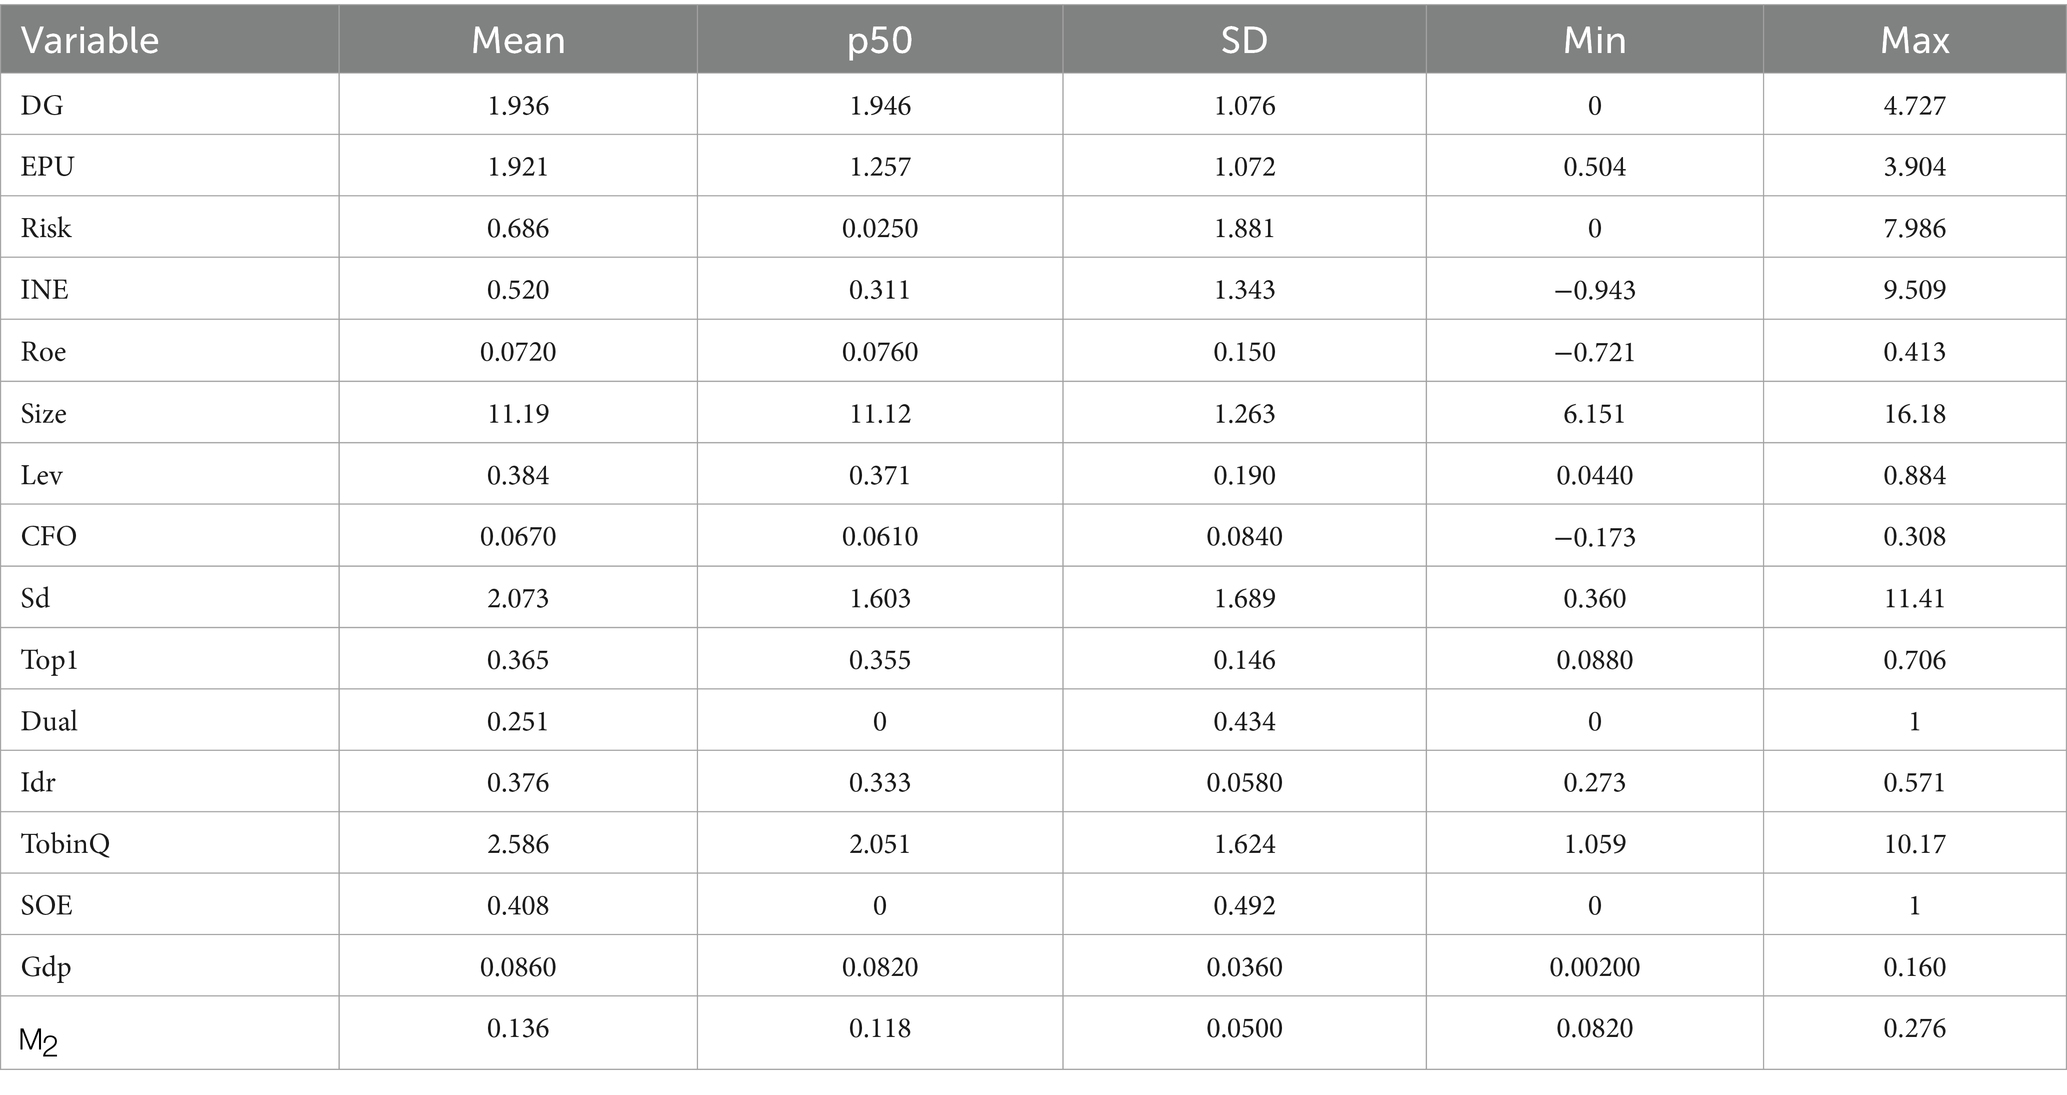The width and height of the screenshot is (2067, 1095).
Task: Select INE minimum value −0.943
Action: click(x=1594, y=290)
